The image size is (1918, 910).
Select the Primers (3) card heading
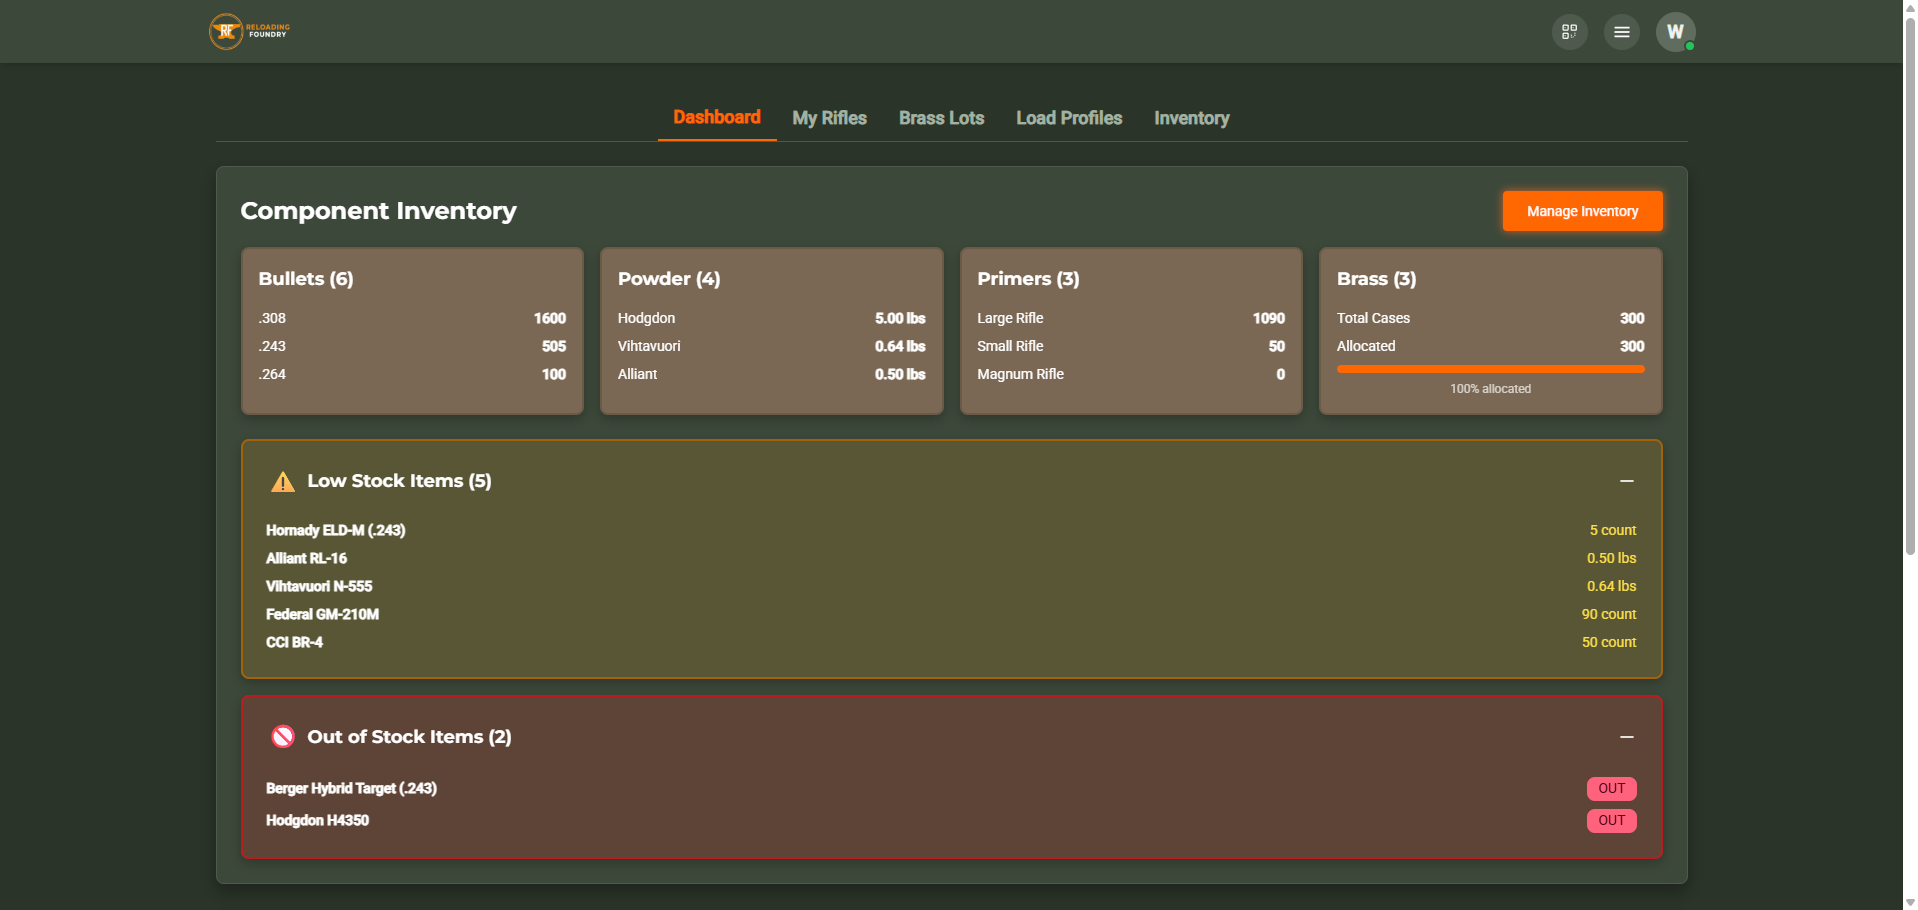[1028, 279]
